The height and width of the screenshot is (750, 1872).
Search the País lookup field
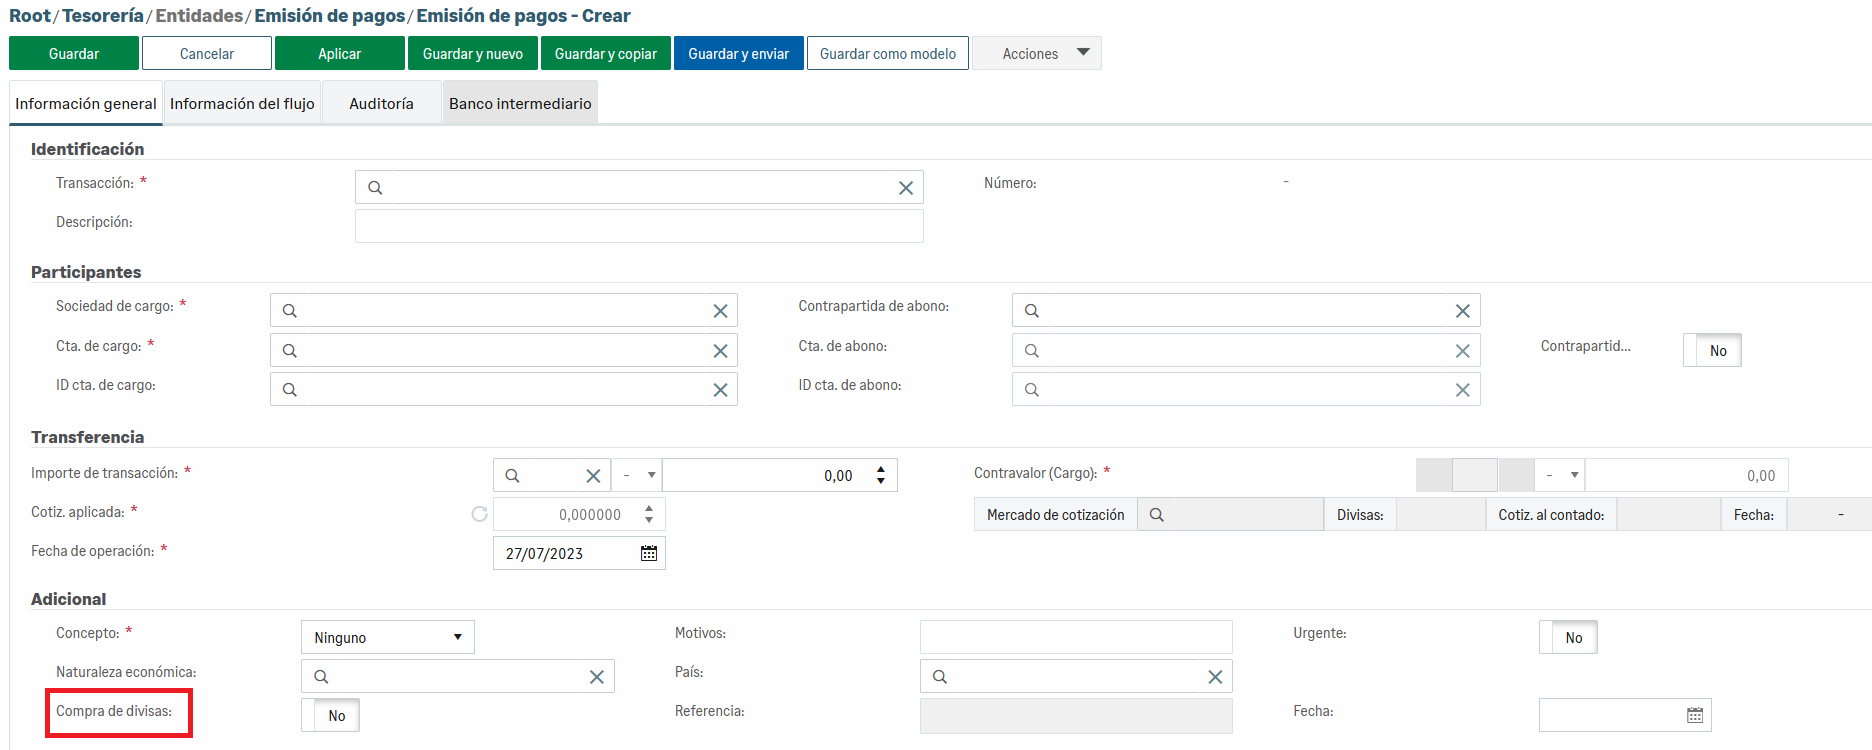pos(940,677)
